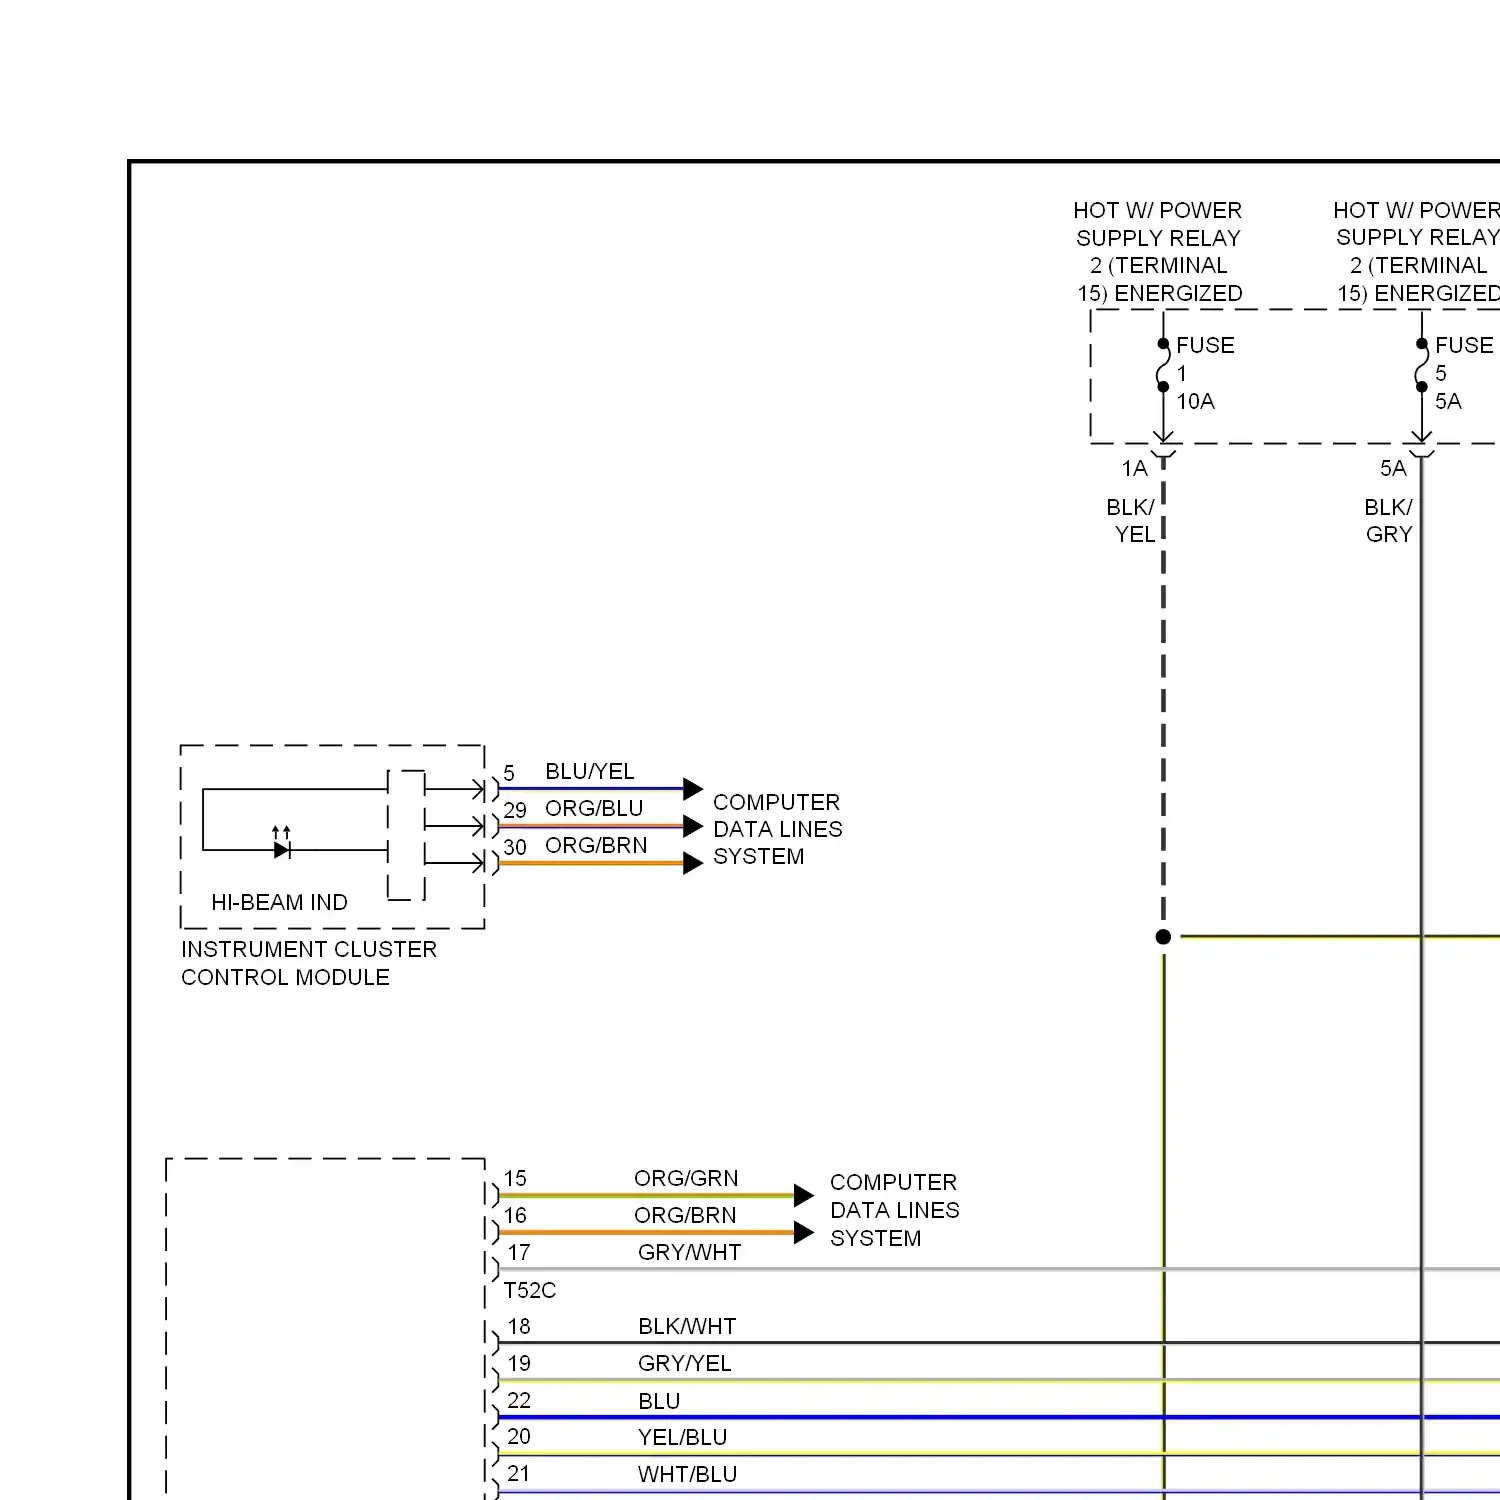
Task: Click the T52C connector label
Action: coord(529,1290)
